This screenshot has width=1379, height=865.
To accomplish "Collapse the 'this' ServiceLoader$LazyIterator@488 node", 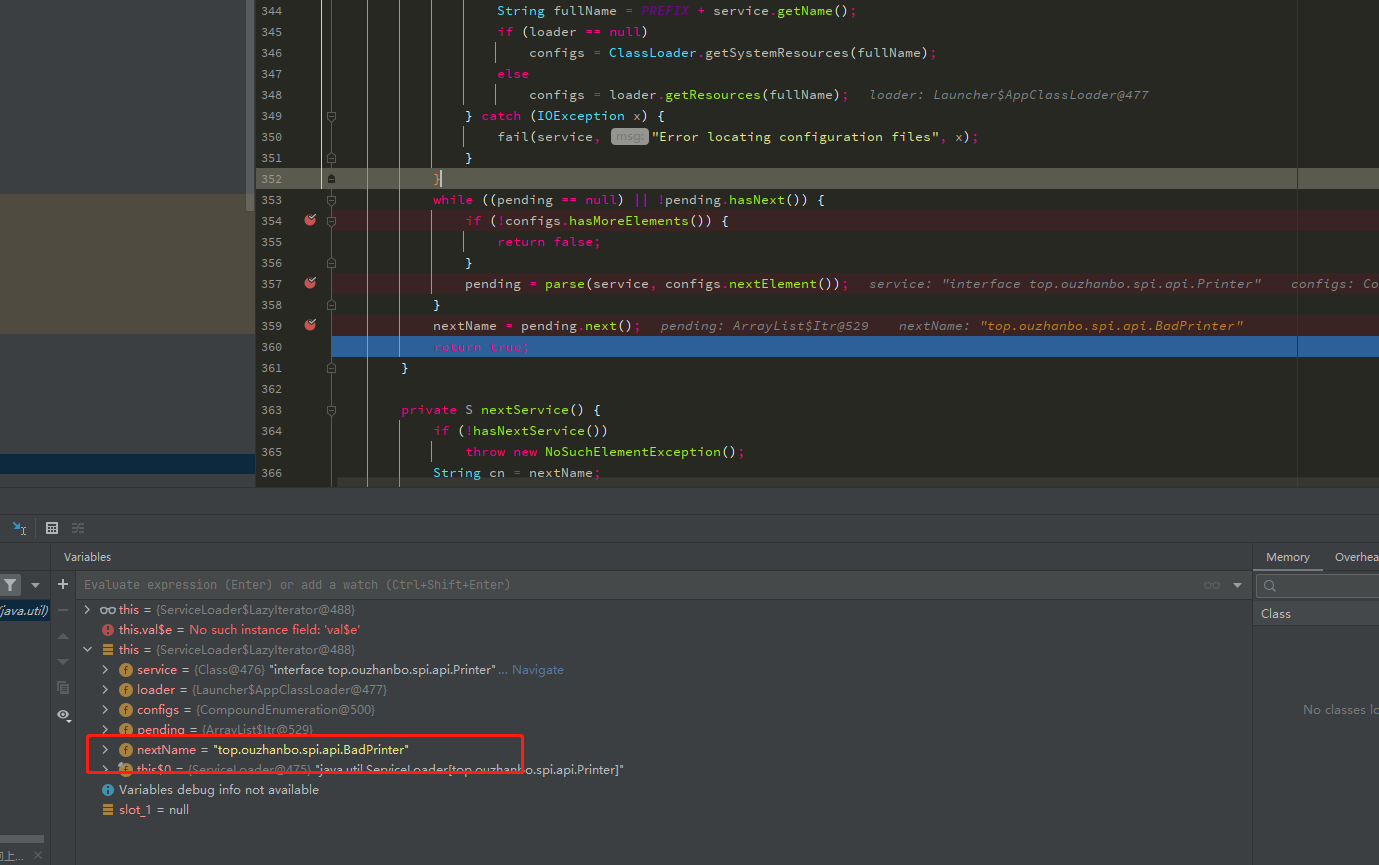I will click(x=87, y=649).
